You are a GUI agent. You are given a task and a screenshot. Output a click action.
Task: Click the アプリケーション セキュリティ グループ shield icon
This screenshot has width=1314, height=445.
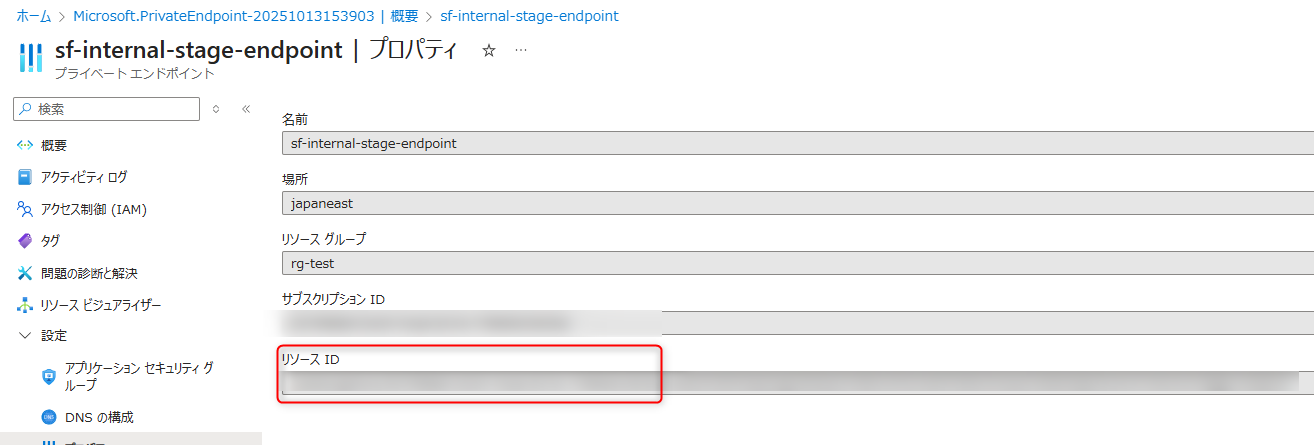coord(48,376)
